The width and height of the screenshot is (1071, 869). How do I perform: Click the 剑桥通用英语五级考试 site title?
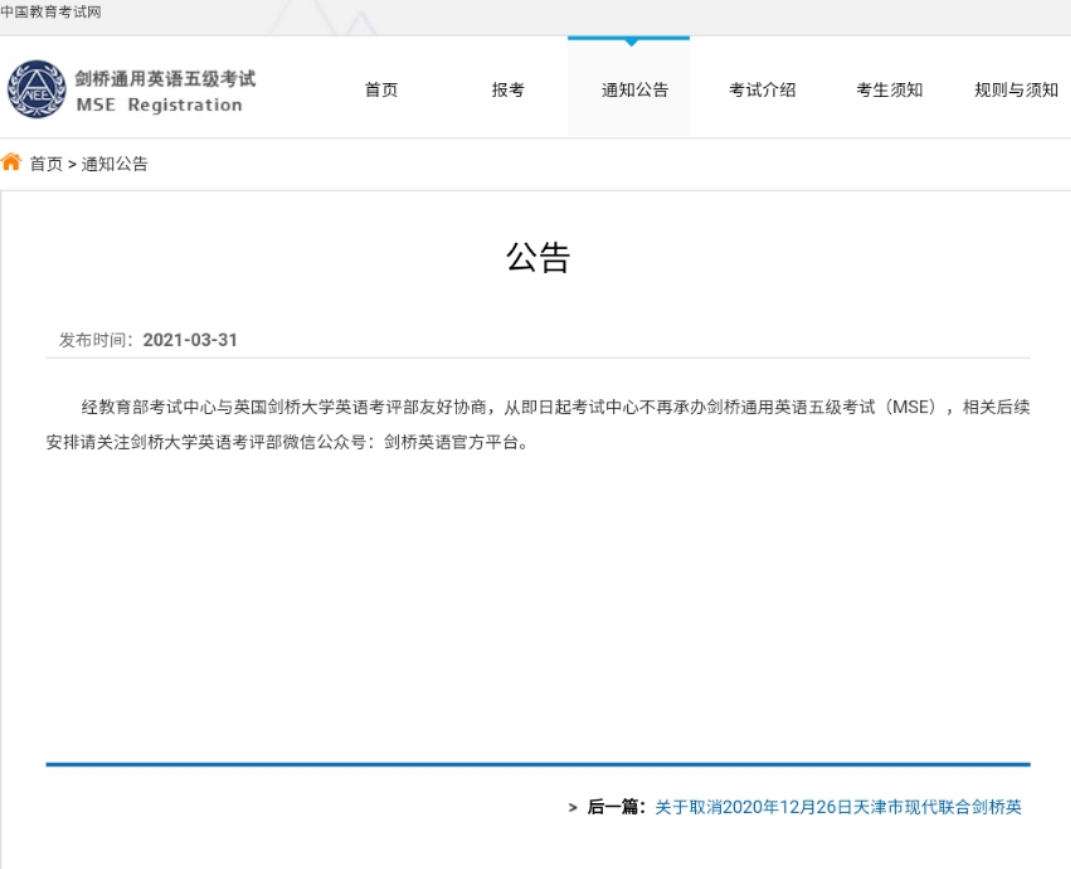coord(165,79)
